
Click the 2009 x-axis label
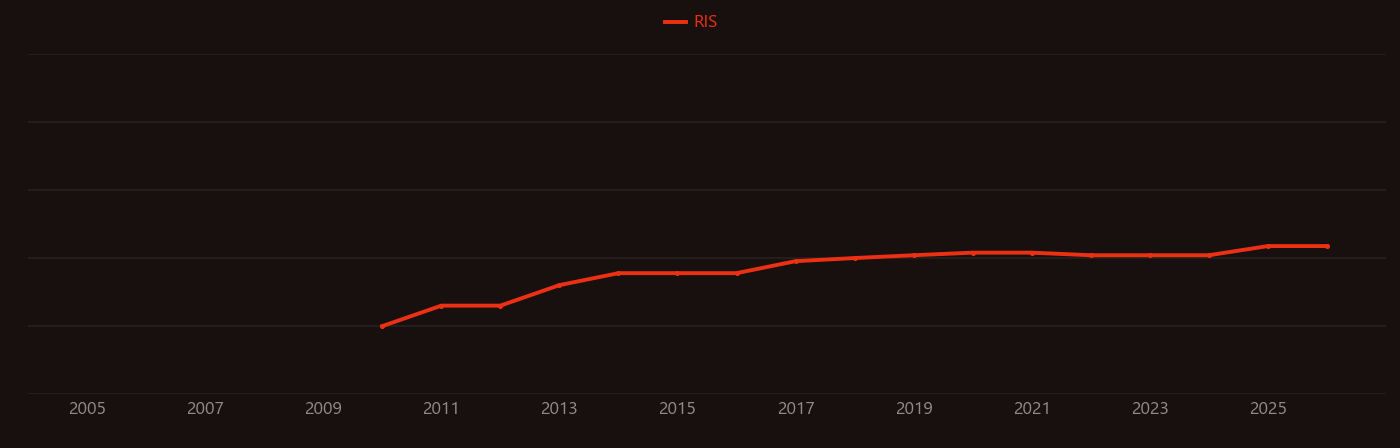point(323,409)
